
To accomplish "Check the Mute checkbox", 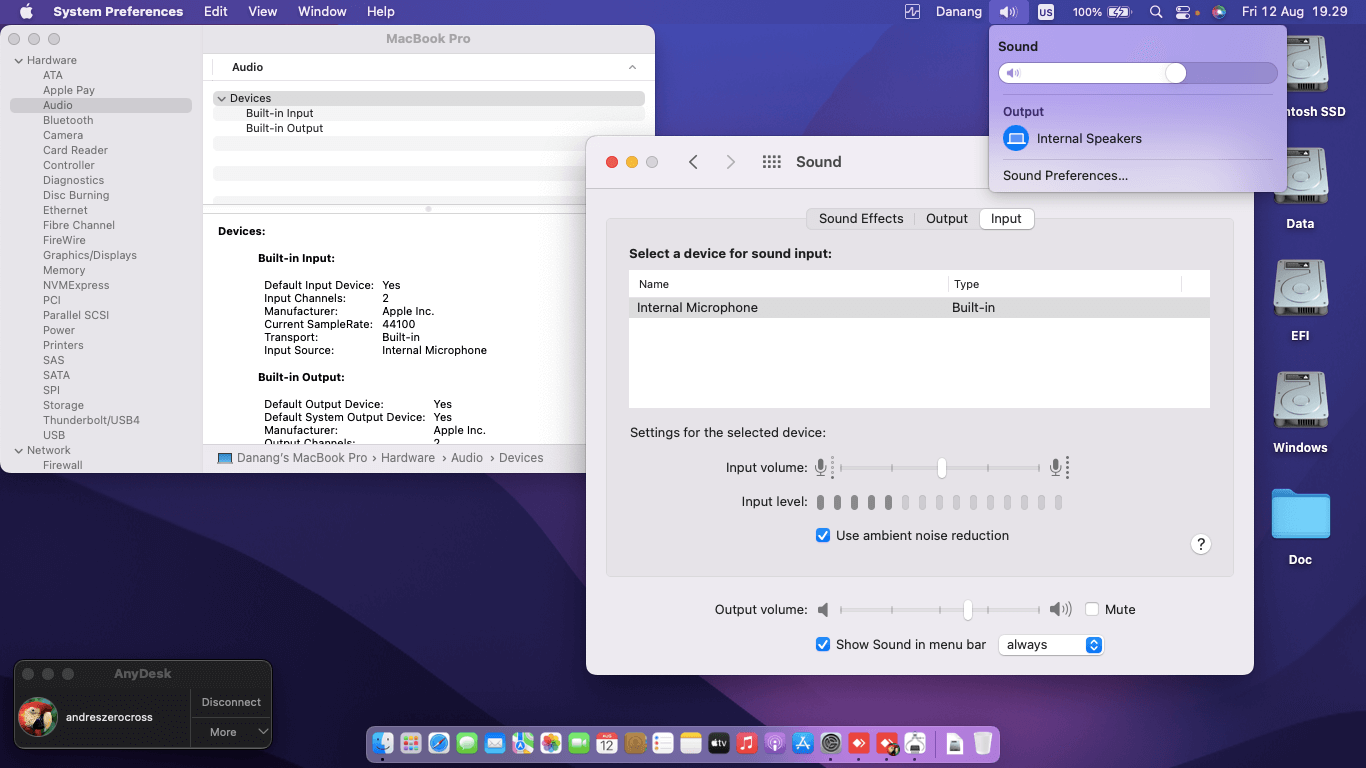I will coord(1092,610).
